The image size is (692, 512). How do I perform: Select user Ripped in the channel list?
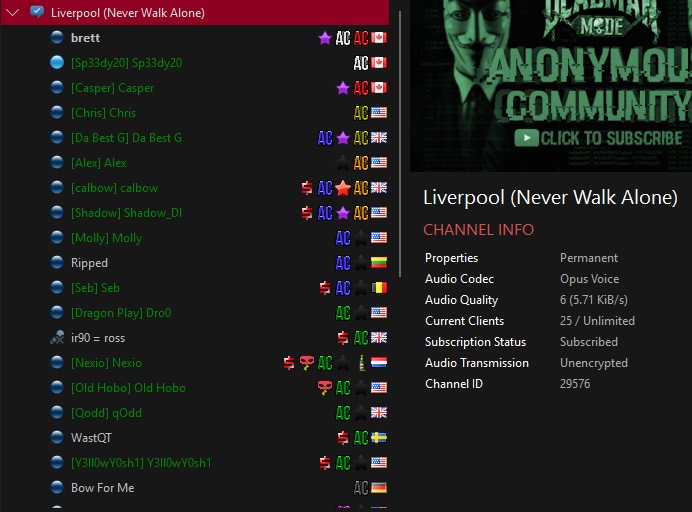(89, 263)
